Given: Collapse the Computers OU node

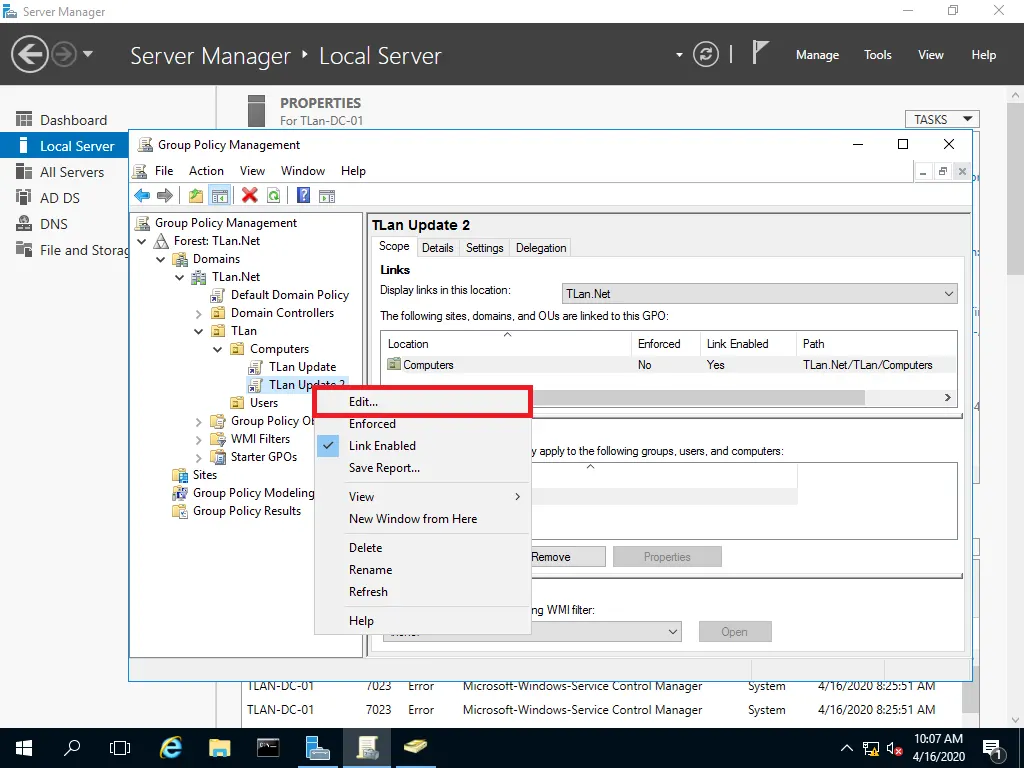Looking at the screenshot, I should click(x=217, y=349).
